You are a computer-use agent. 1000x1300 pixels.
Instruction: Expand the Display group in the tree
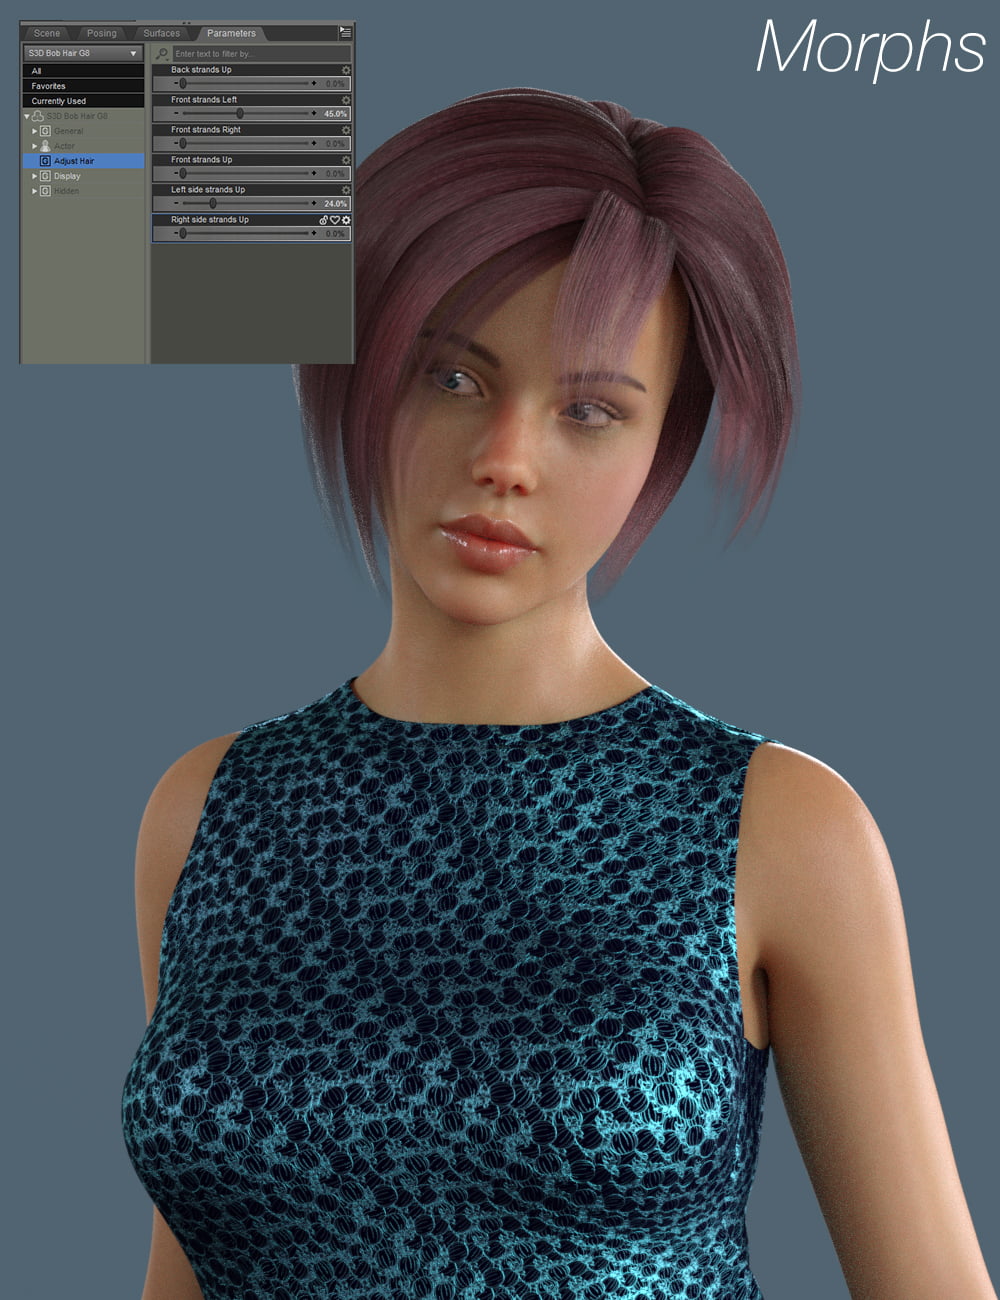[34, 176]
